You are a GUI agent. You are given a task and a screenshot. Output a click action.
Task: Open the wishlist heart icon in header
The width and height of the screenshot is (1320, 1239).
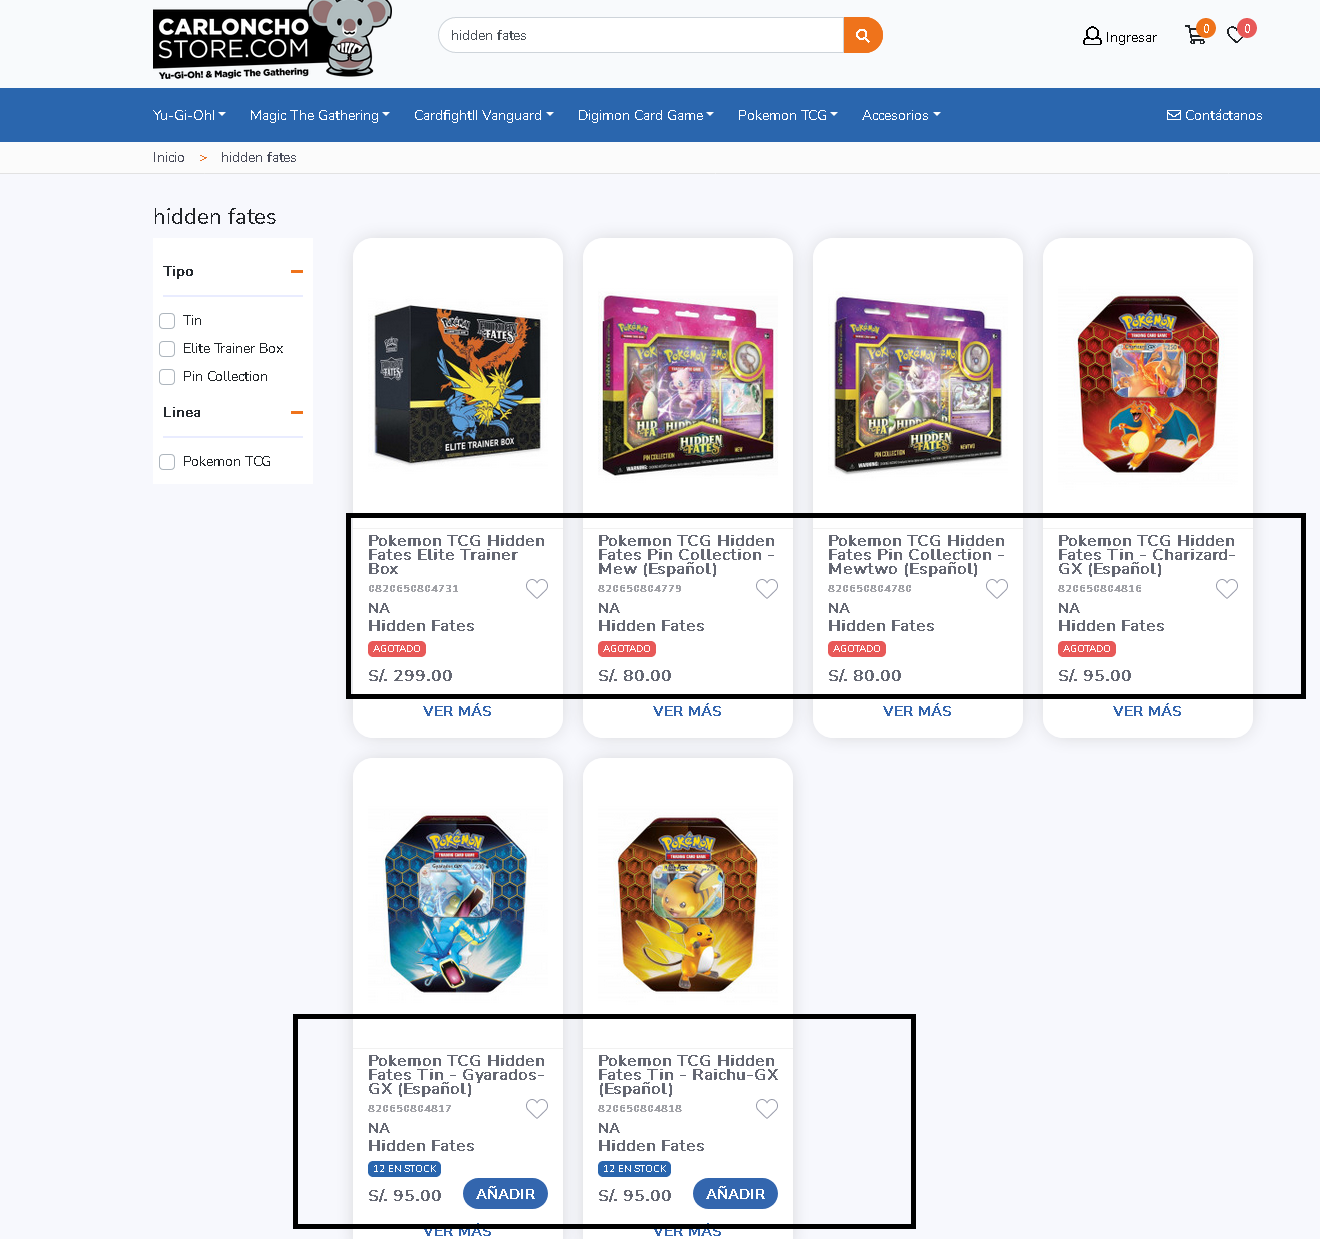pyautogui.click(x=1237, y=35)
